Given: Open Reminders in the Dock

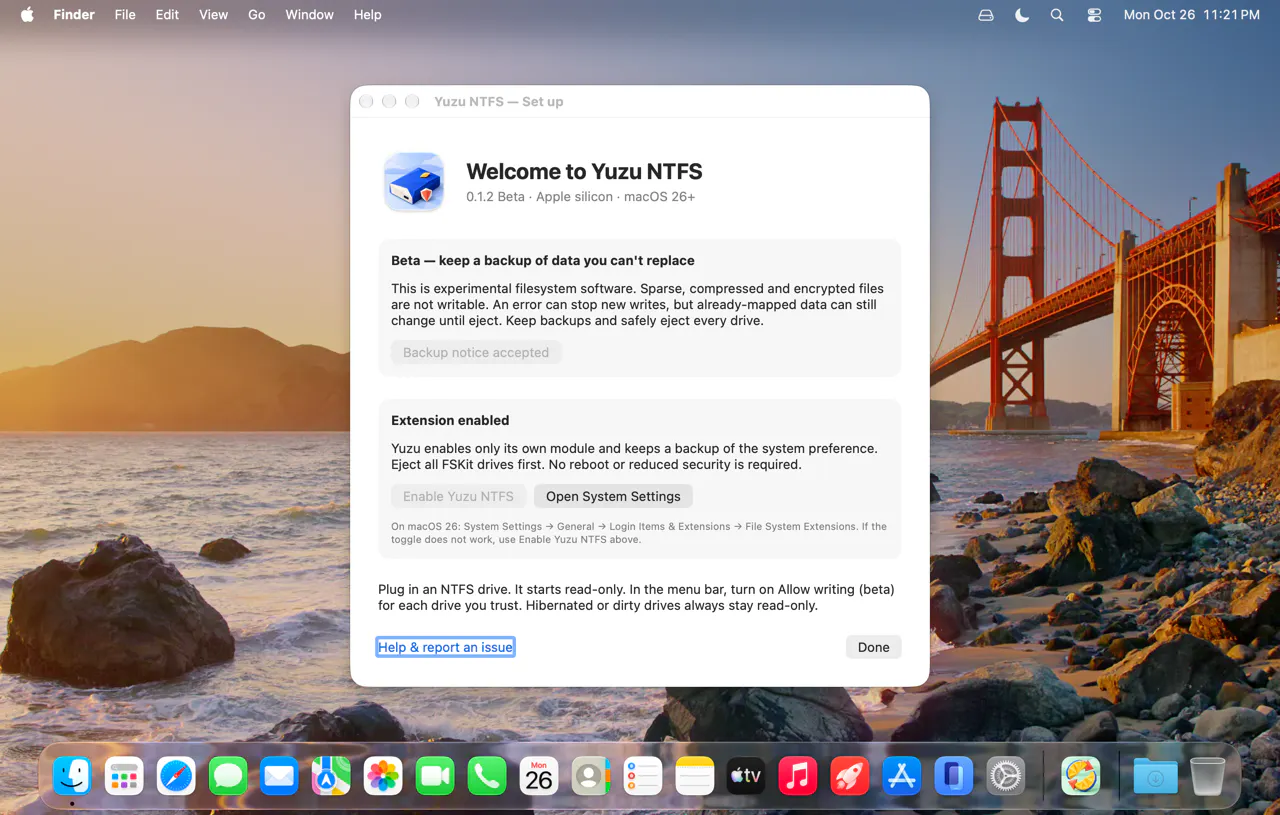Looking at the screenshot, I should pos(643,776).
